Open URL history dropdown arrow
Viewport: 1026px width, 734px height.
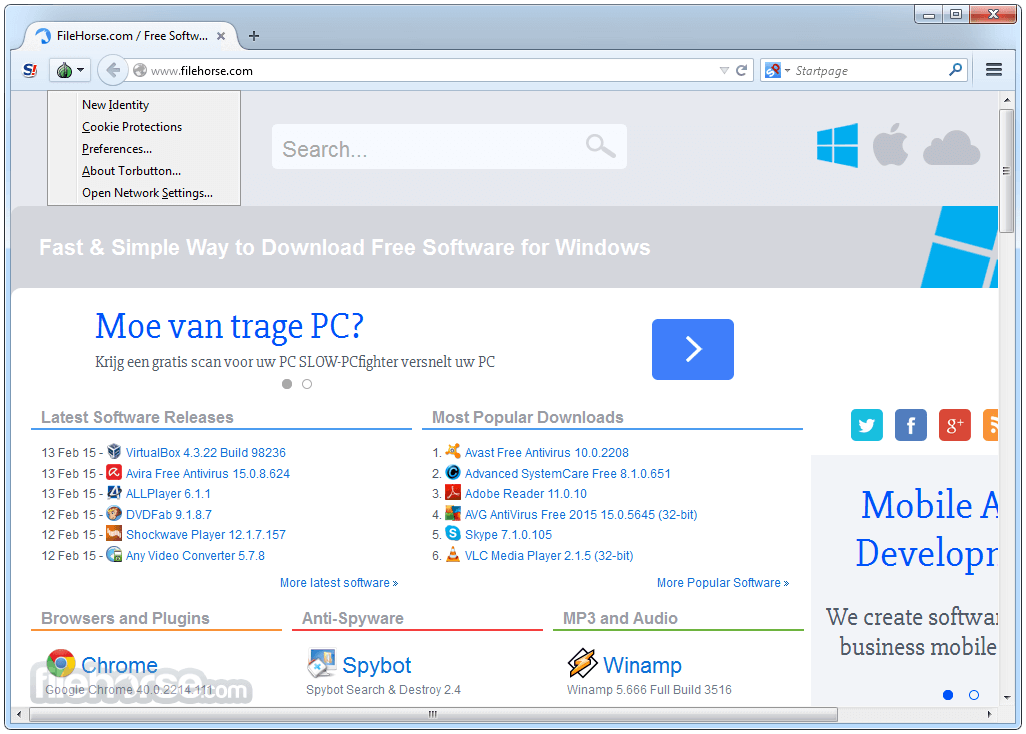pos(724,70)
